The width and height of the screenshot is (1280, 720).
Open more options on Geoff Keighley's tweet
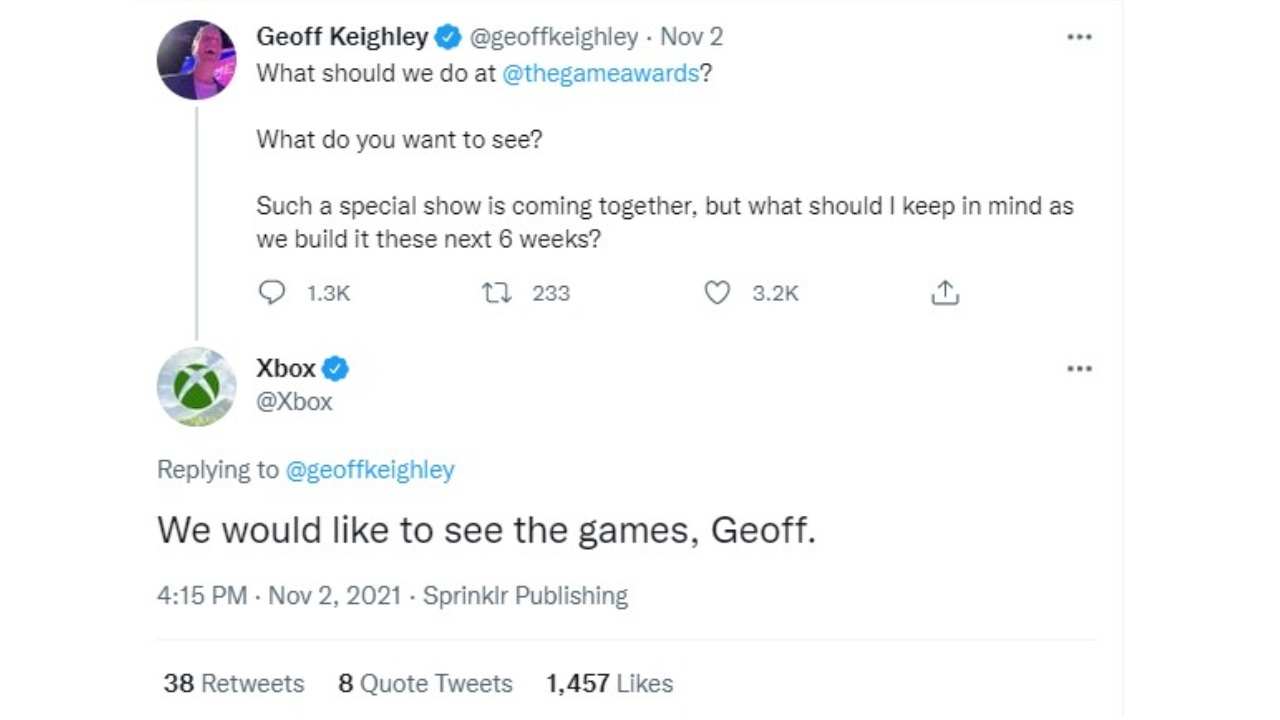point(1079,37)
